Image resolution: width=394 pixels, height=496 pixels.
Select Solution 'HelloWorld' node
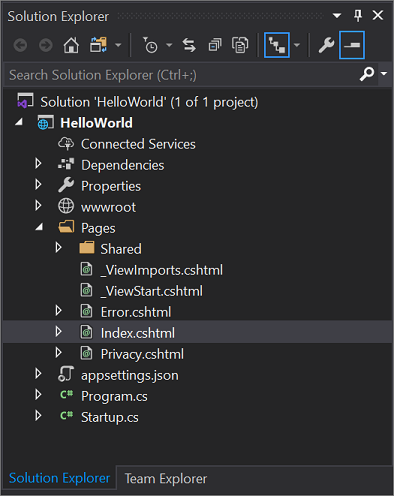[149, 102]
